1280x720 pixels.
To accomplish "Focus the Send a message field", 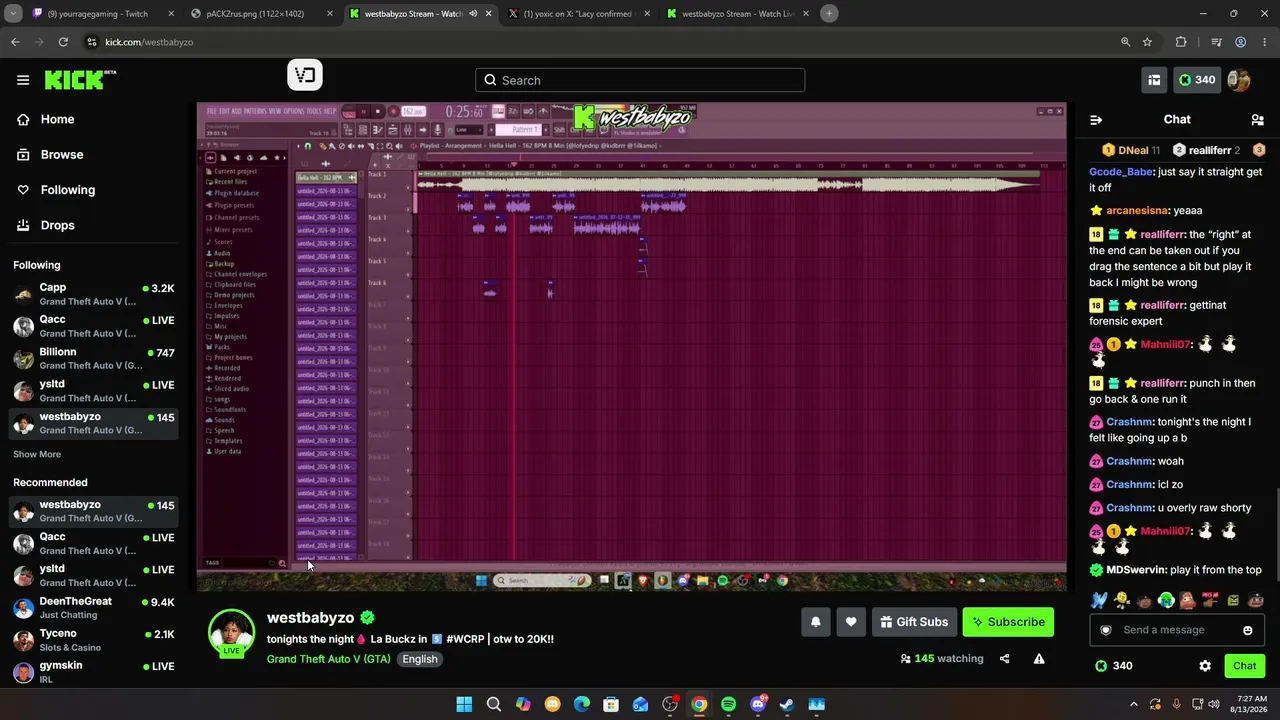I will point(1177,630).
